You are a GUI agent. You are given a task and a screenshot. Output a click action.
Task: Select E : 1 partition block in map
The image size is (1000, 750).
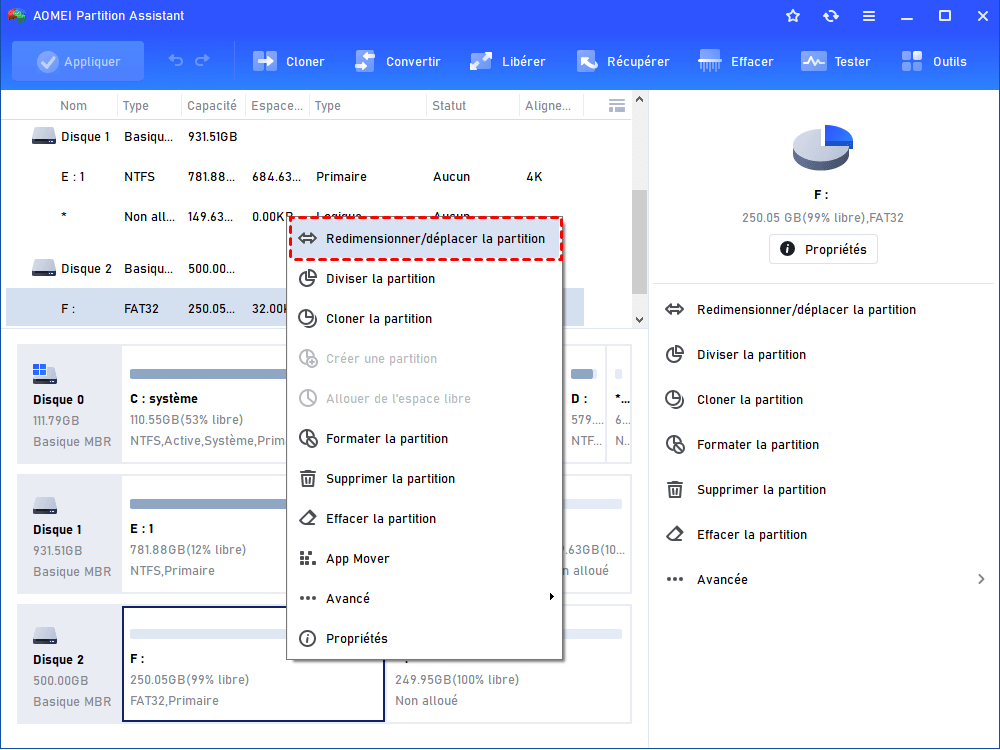(x=205, y=534)
